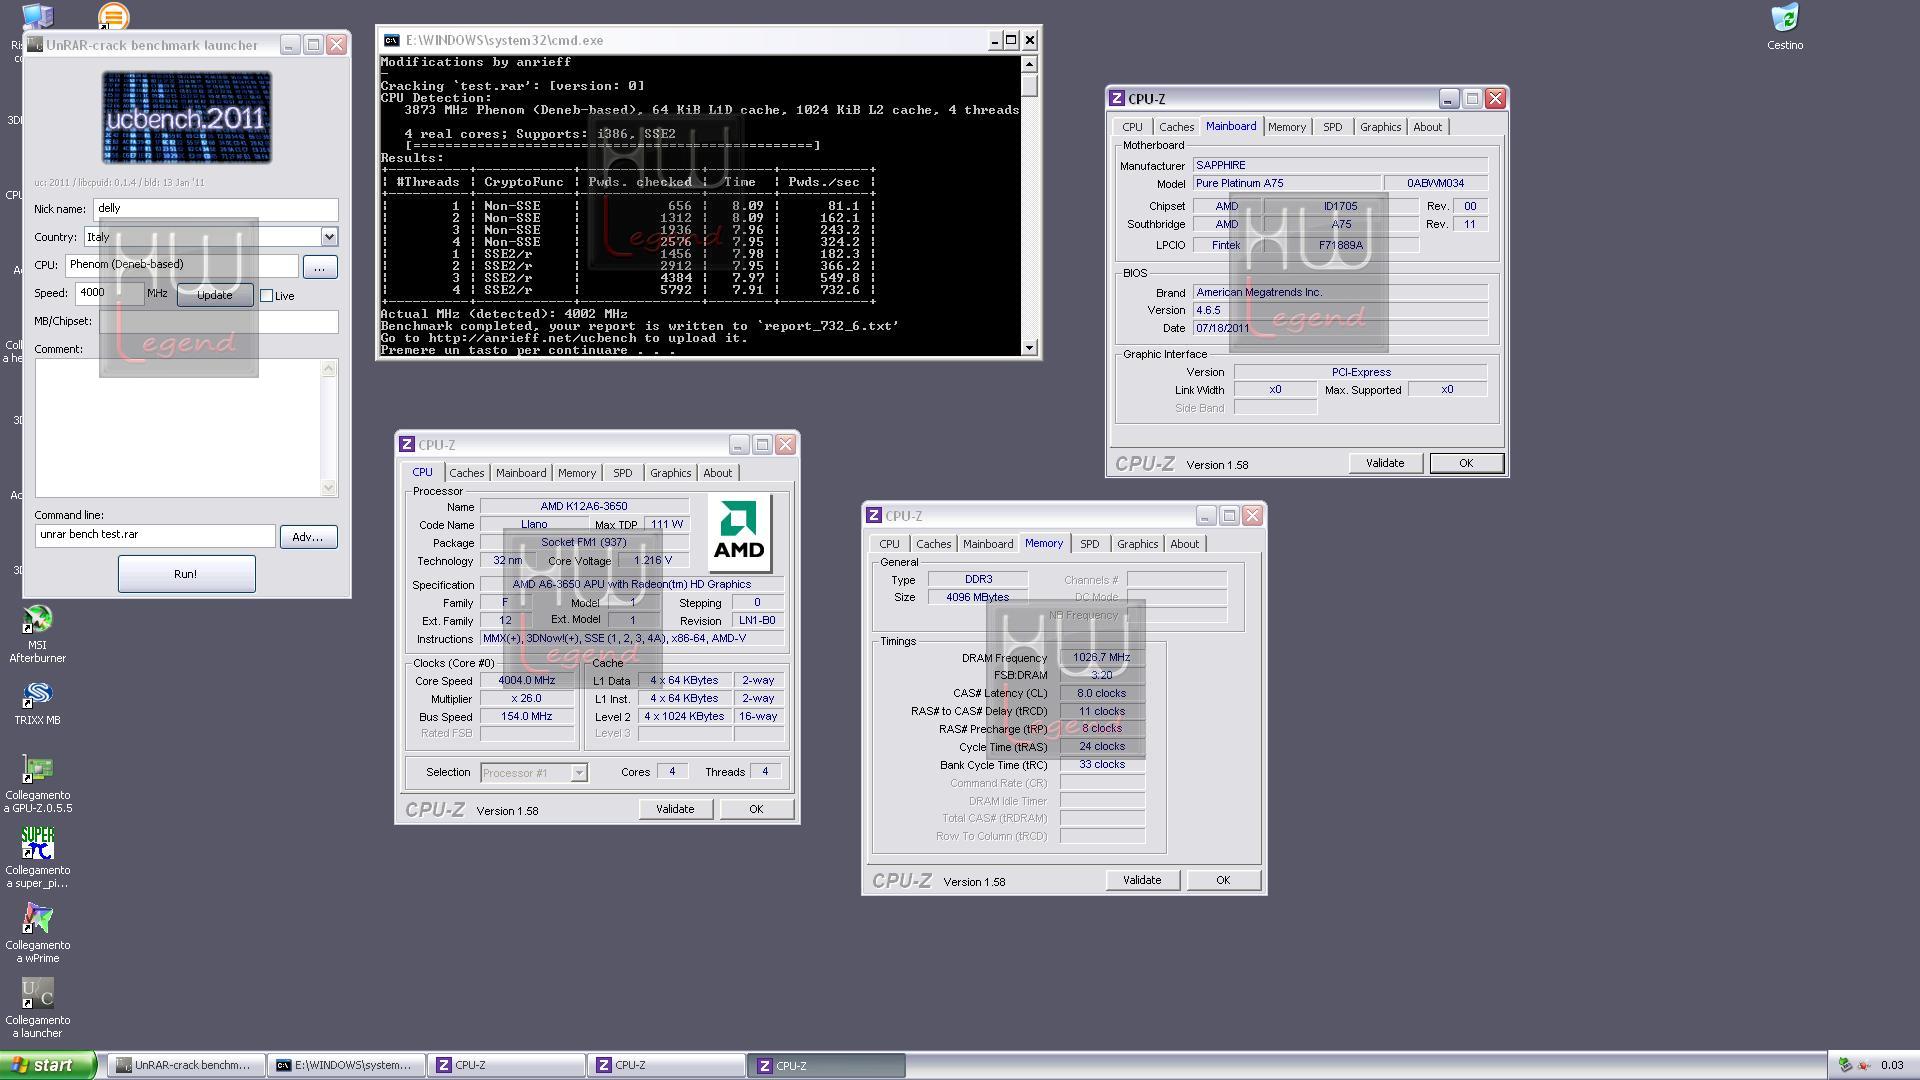Click the CPU-Z processor window title icon
Viewport: 1920px width, 1080px height.
coord(406,445)
